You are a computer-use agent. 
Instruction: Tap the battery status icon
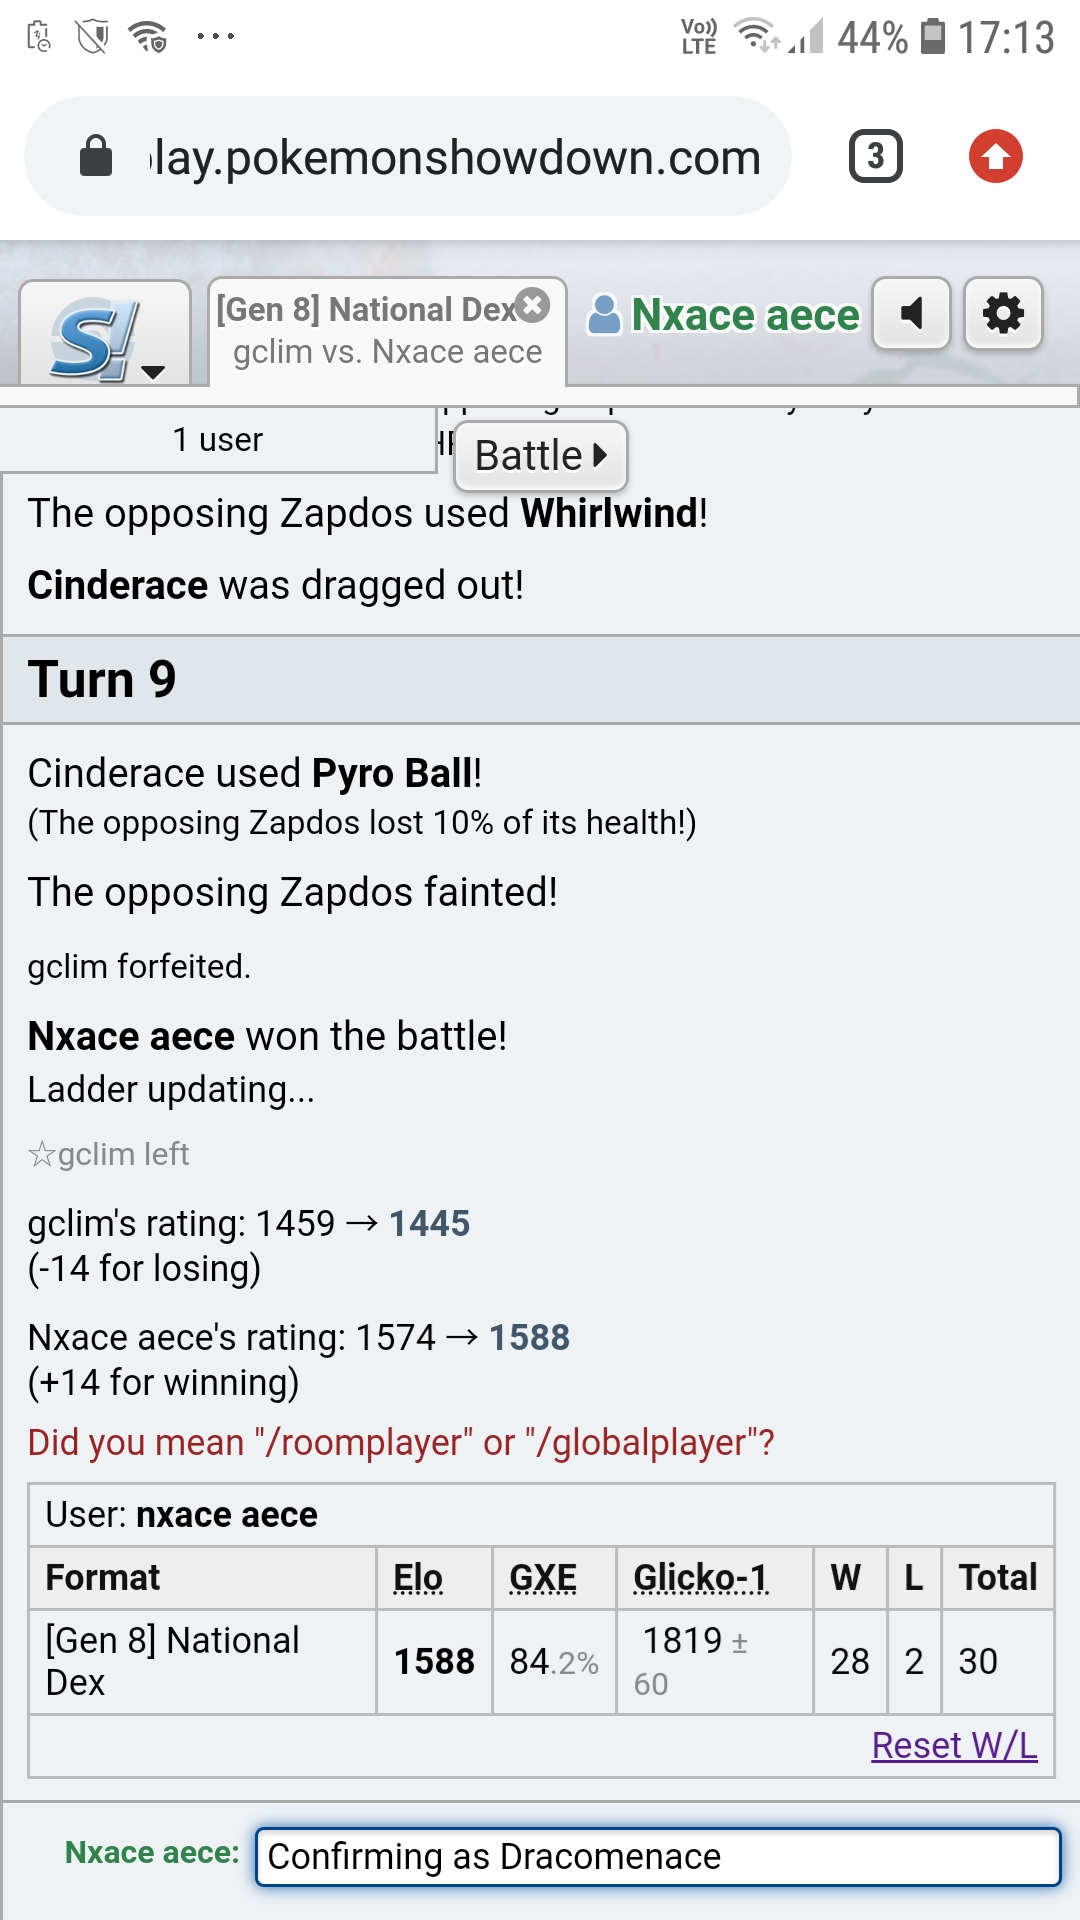(x=932, y=37)
